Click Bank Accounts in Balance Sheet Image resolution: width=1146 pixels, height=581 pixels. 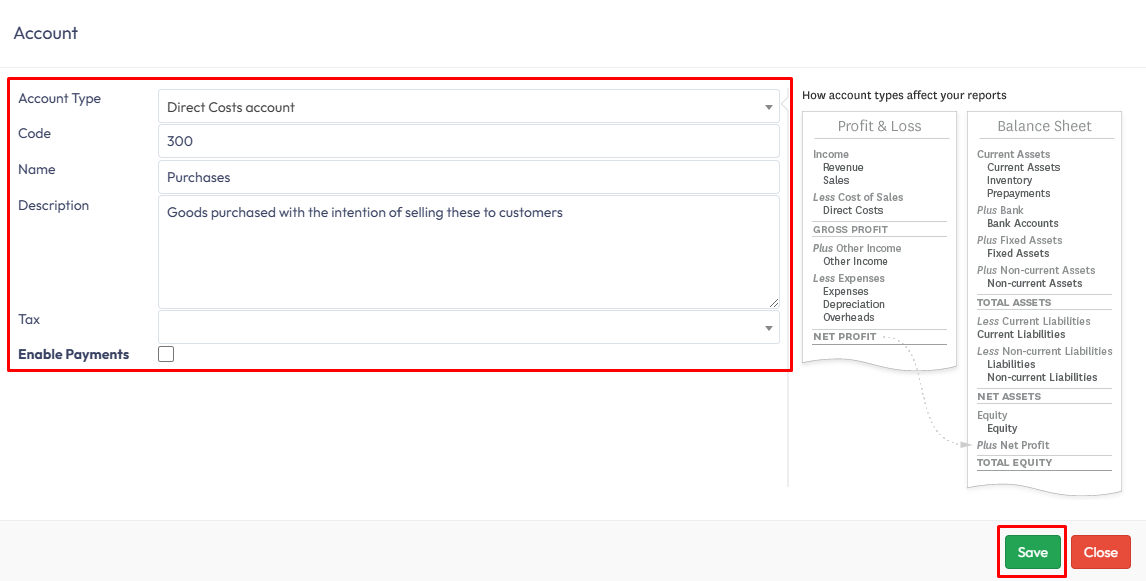tap(1022, 224)
